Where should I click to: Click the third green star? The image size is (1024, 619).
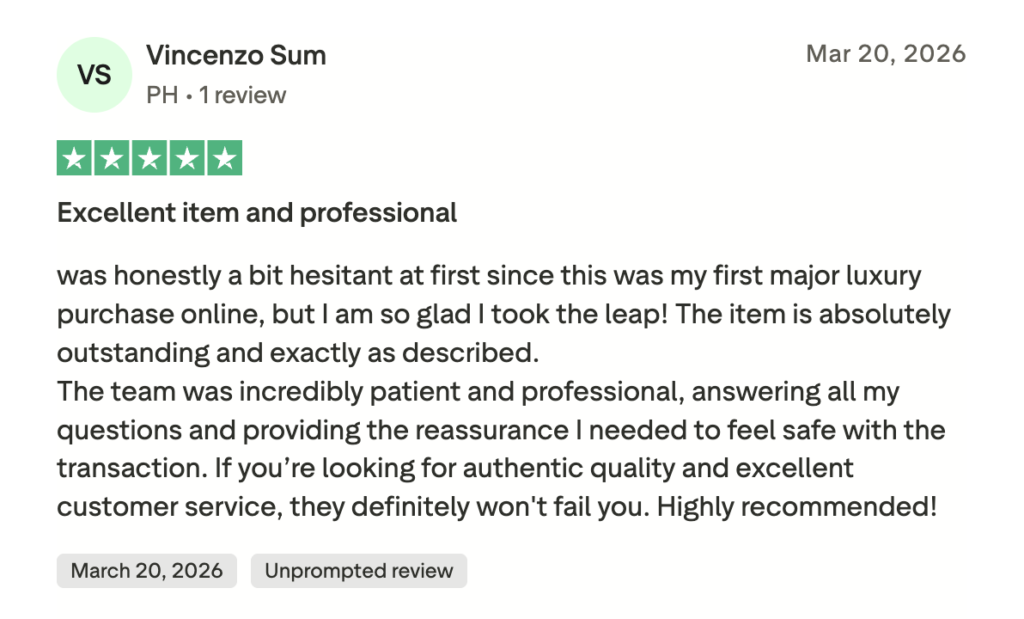149,158
